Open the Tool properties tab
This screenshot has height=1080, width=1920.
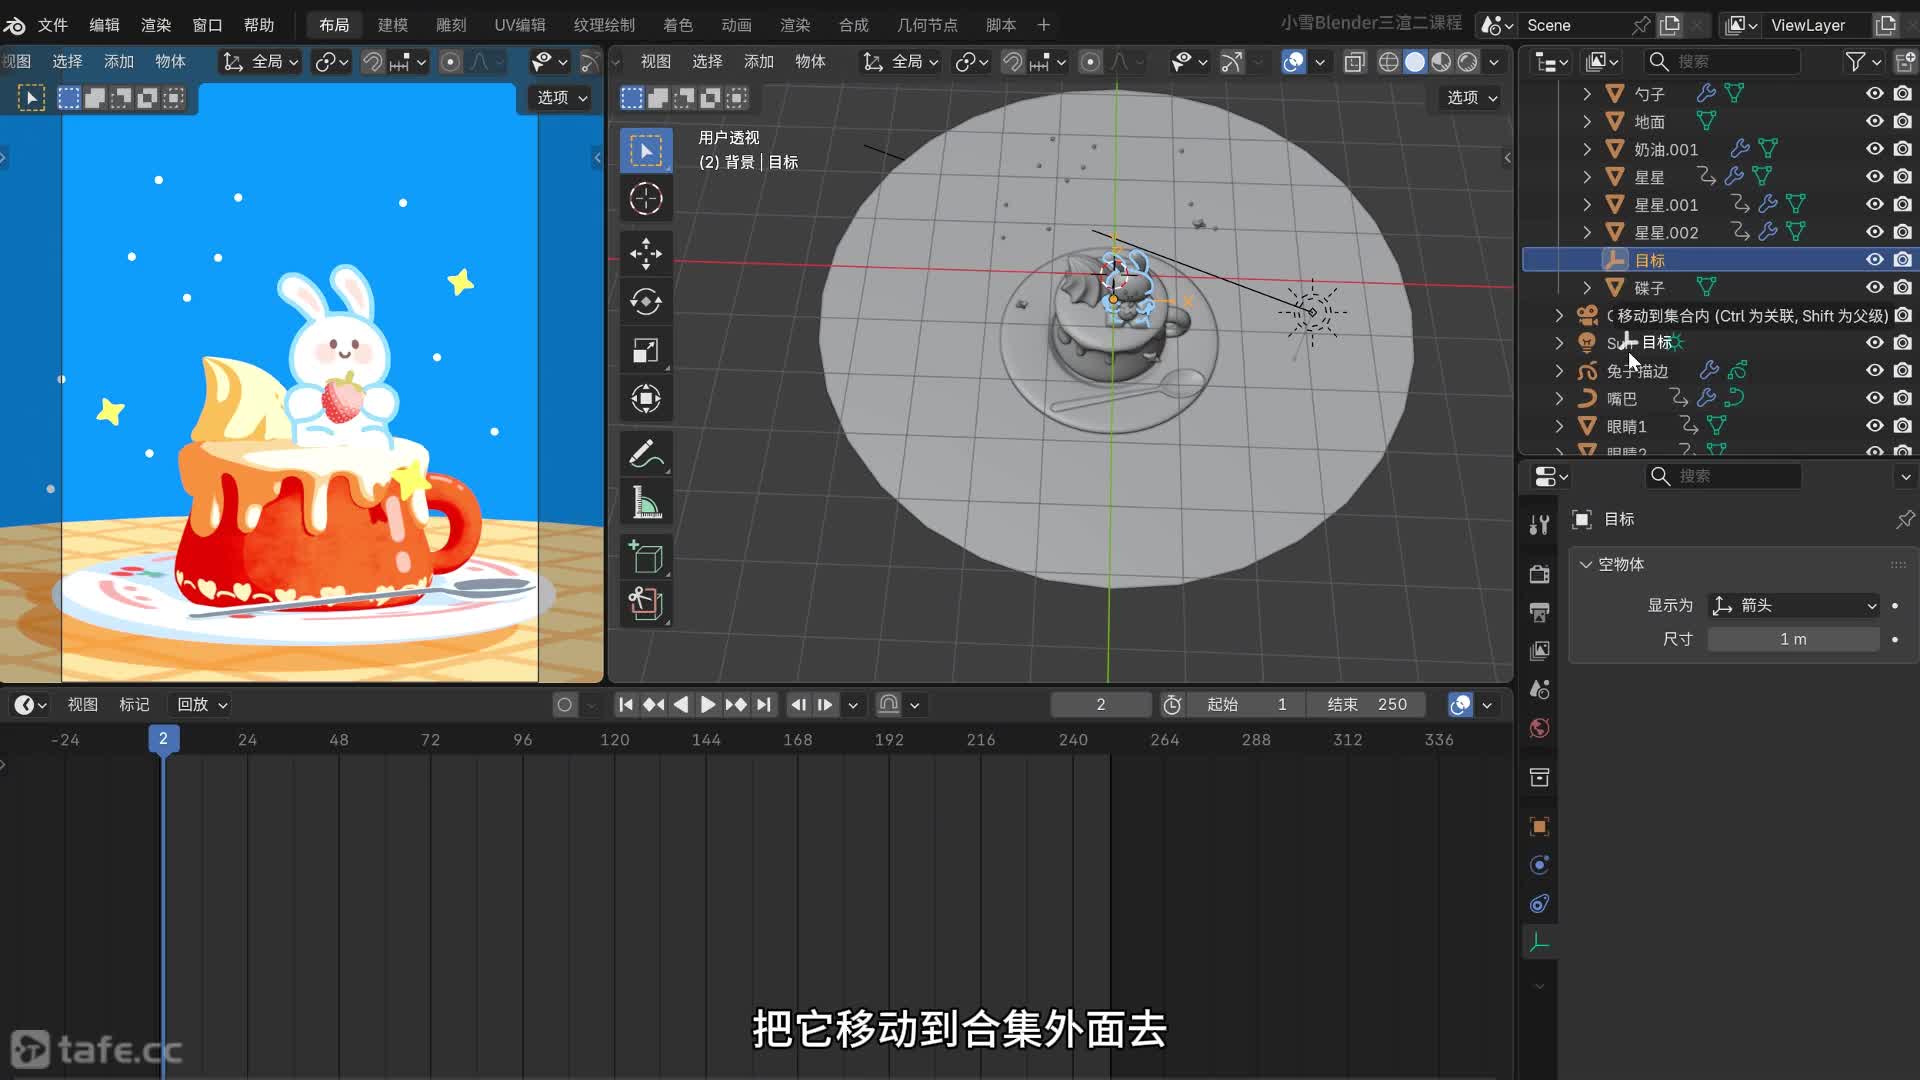pyautogui.click(x=1540, y=525)
